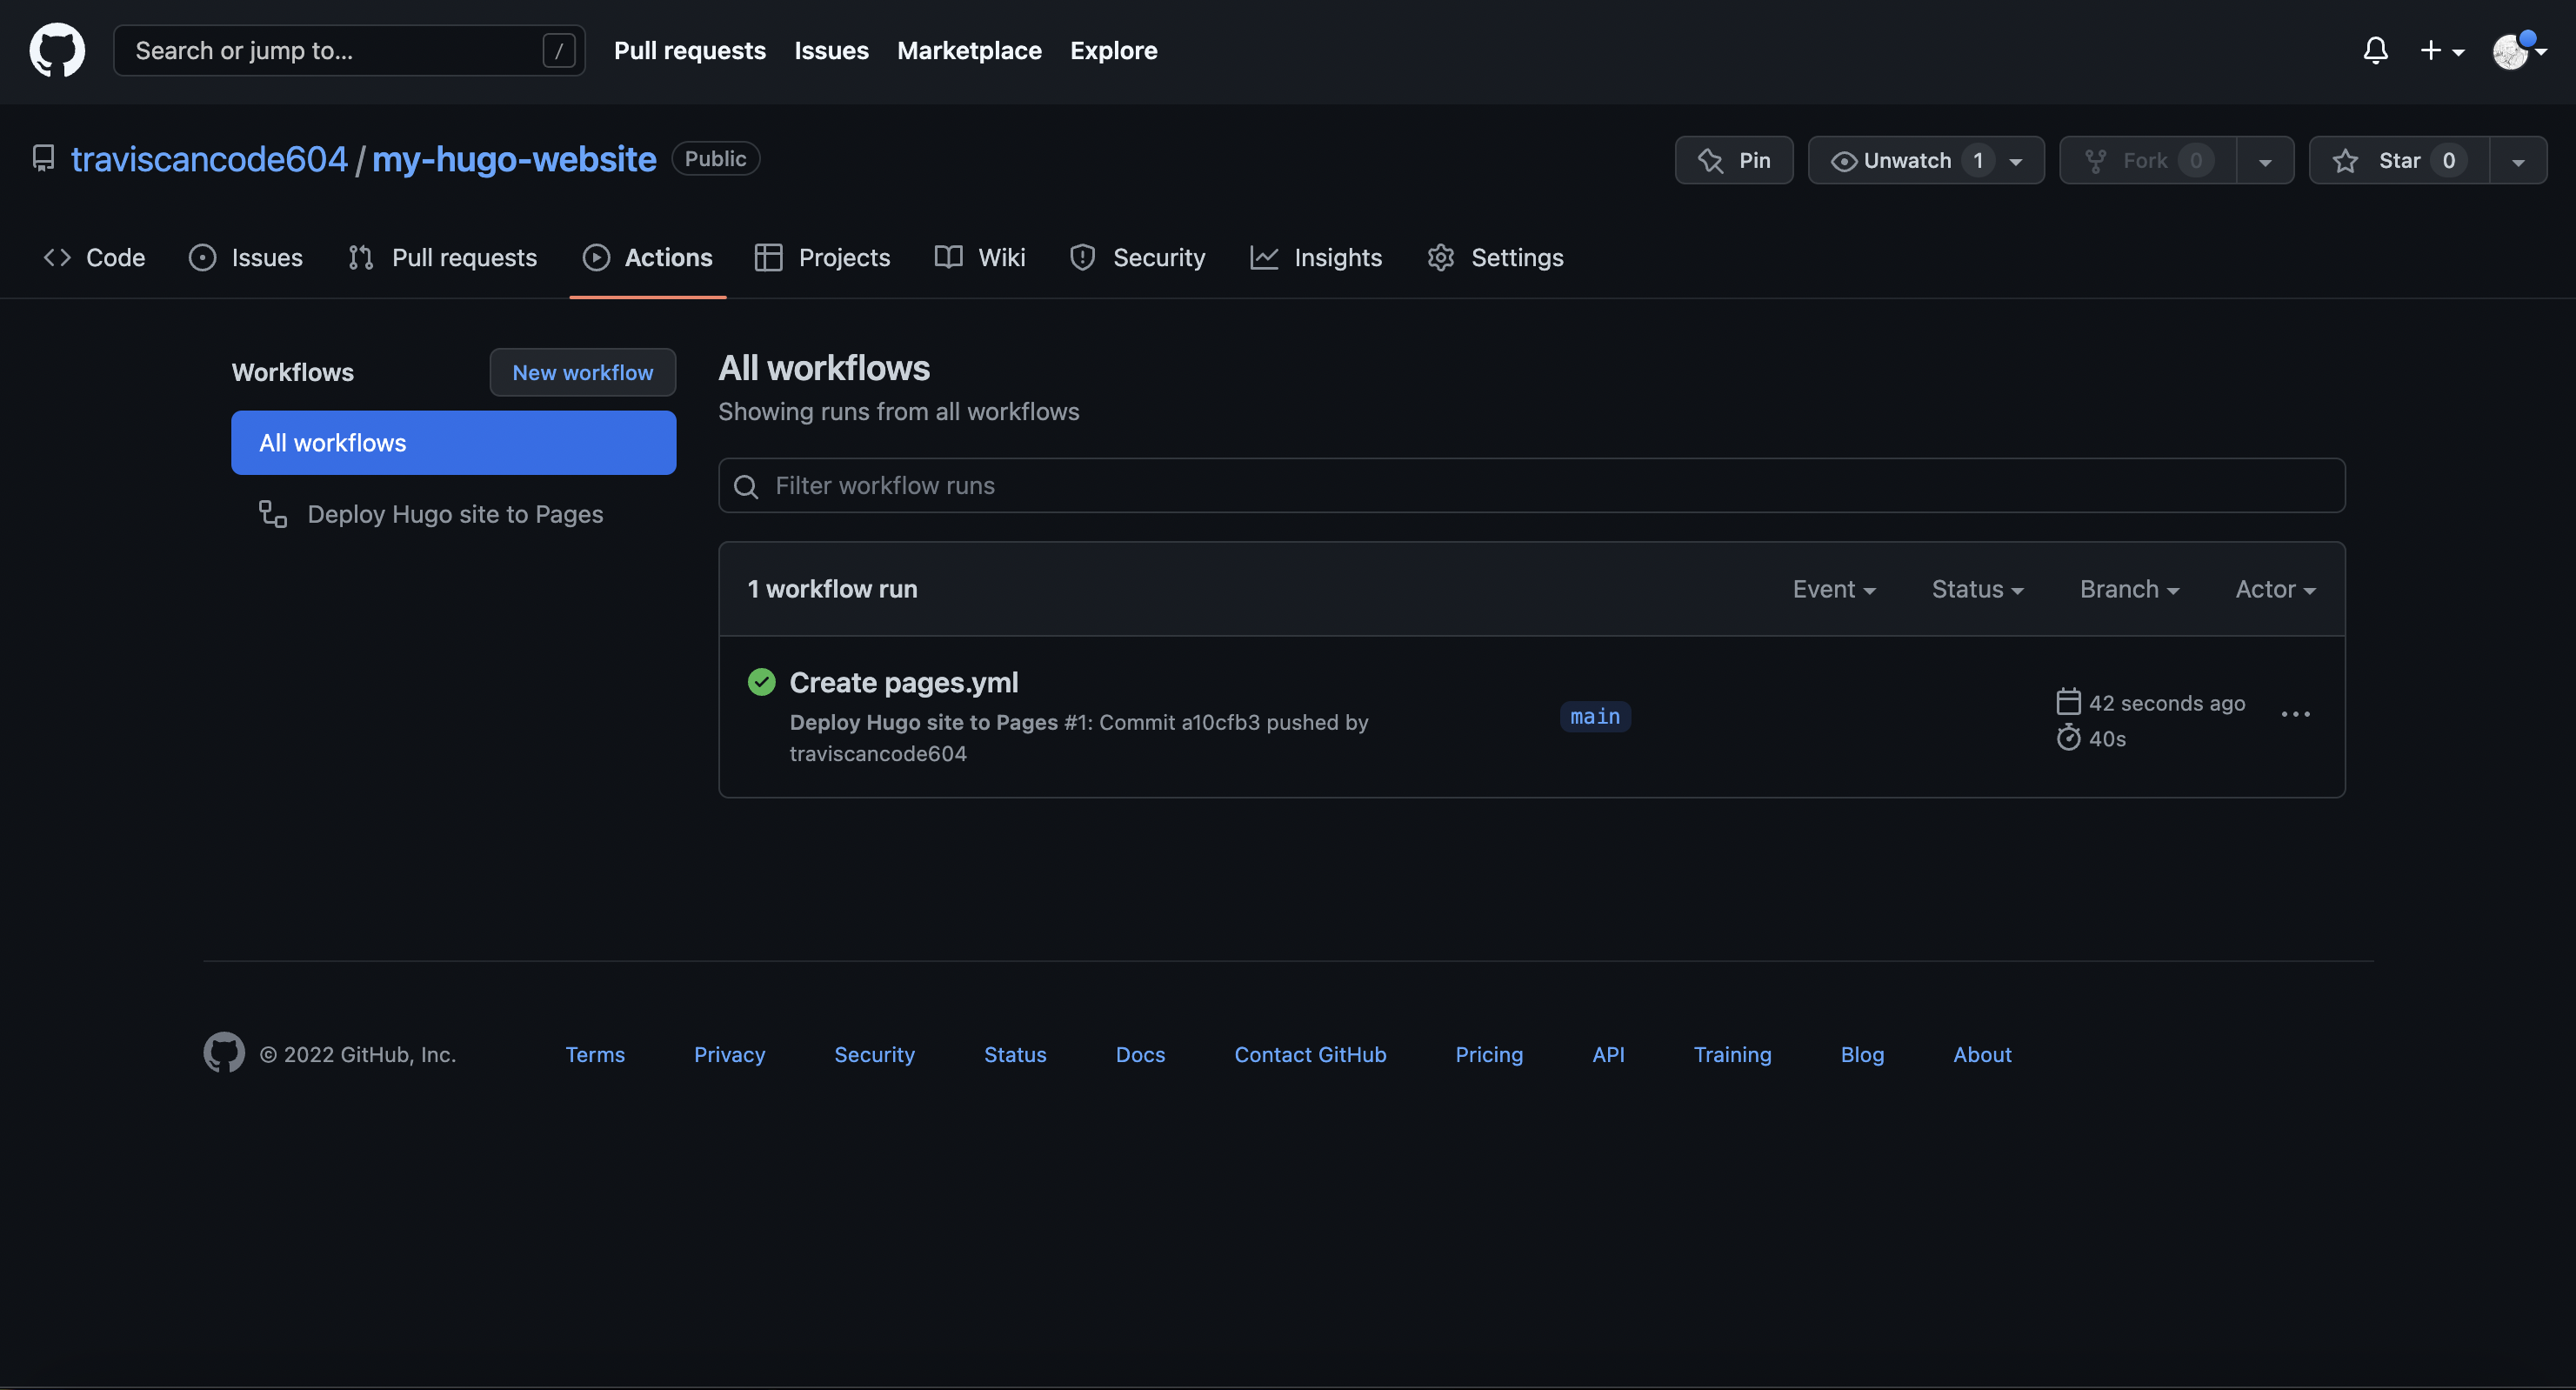Open the notifications bell
This screenshot has height=1390, width=2576.
tap(2375, 50)
